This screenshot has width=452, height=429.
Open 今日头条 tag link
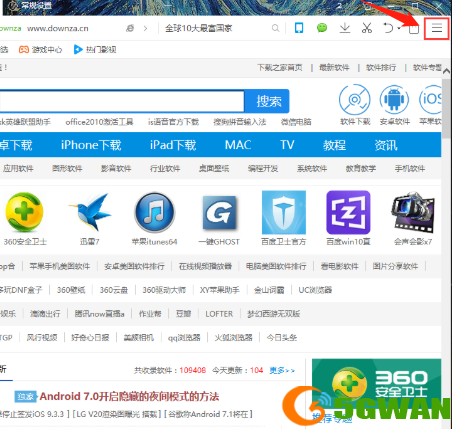point(282,338)
